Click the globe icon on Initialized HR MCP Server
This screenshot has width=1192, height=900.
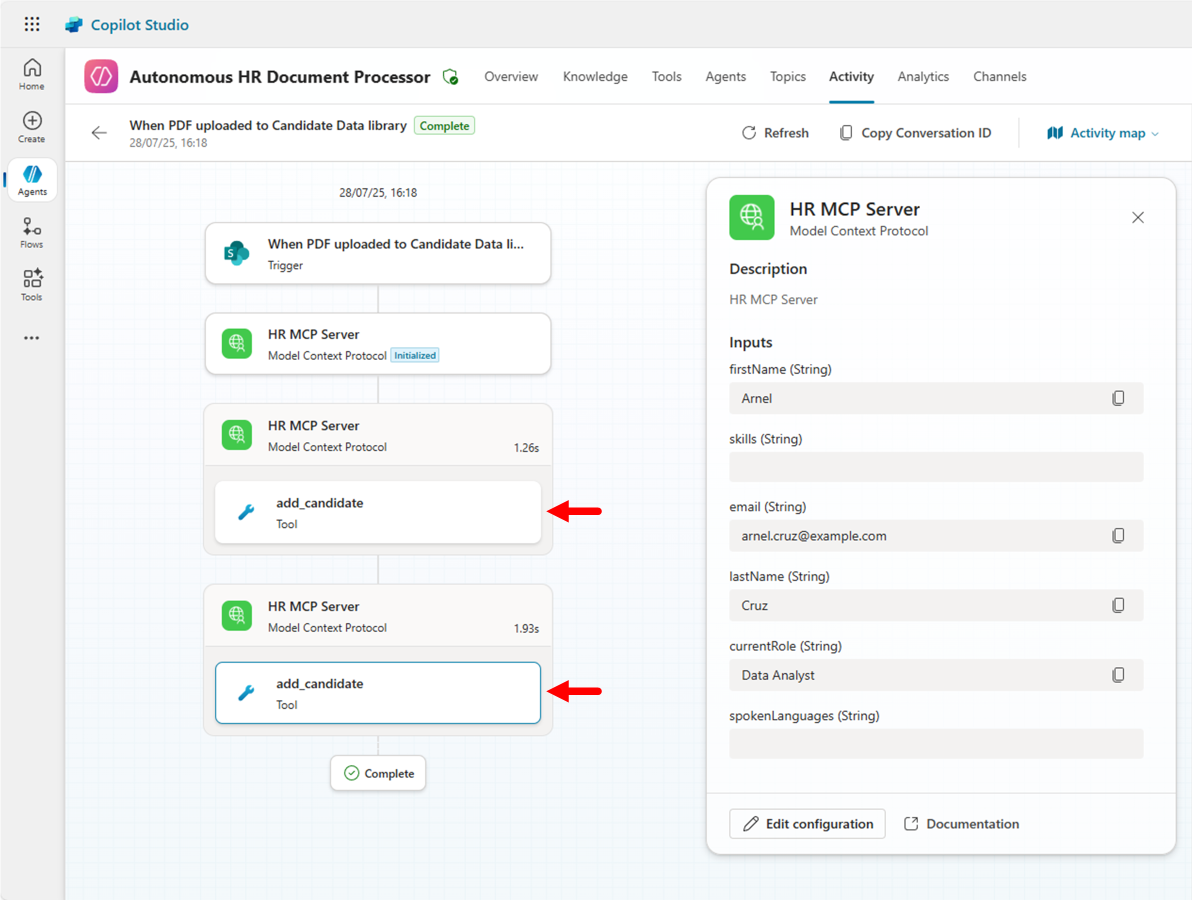point(236,344)
